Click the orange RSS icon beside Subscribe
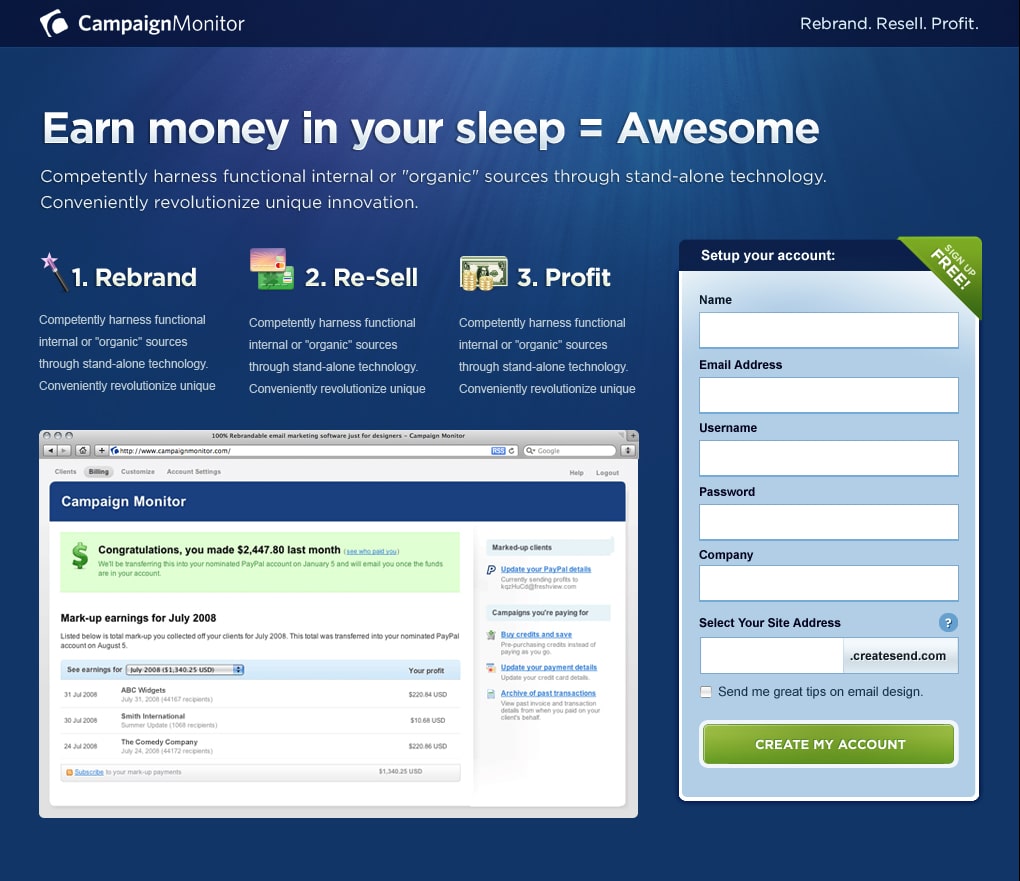This screenshot has width=1020, height=881. click(69, 772)
